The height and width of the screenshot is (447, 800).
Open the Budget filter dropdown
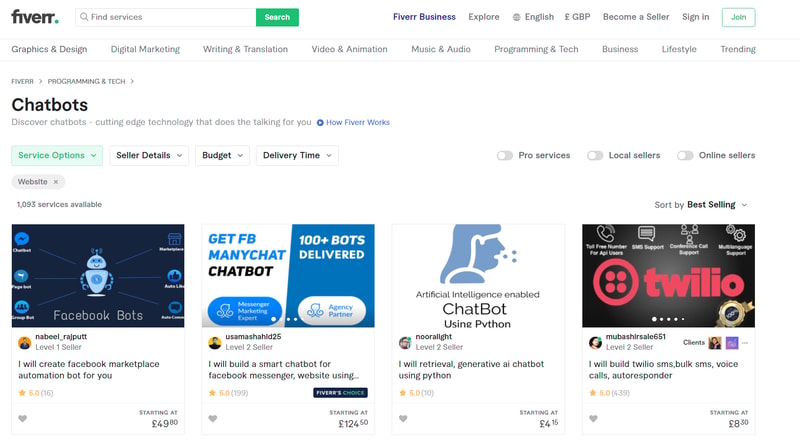(x=222, y=156)
